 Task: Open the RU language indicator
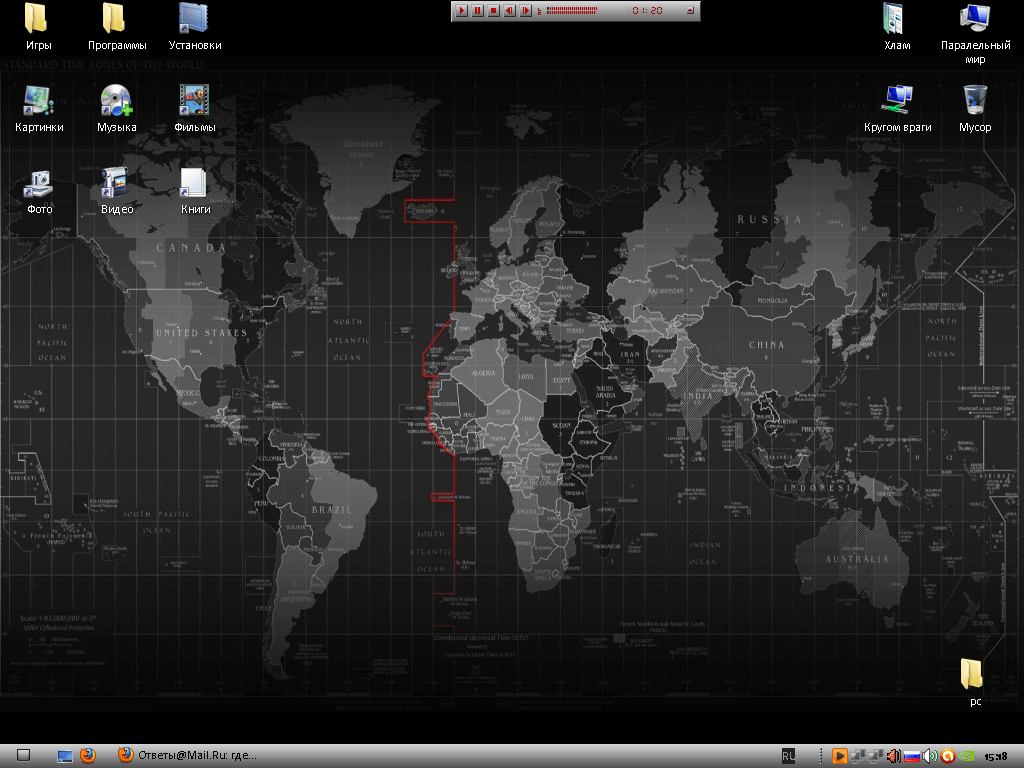pos(788,756)
